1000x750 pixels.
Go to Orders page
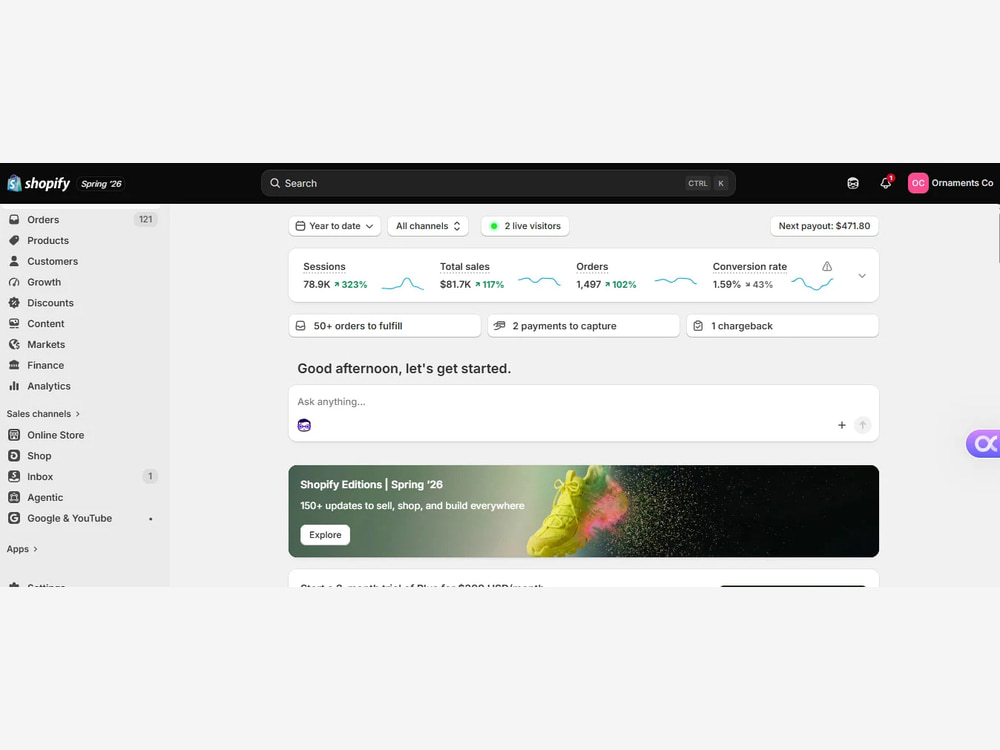point(43,219)
